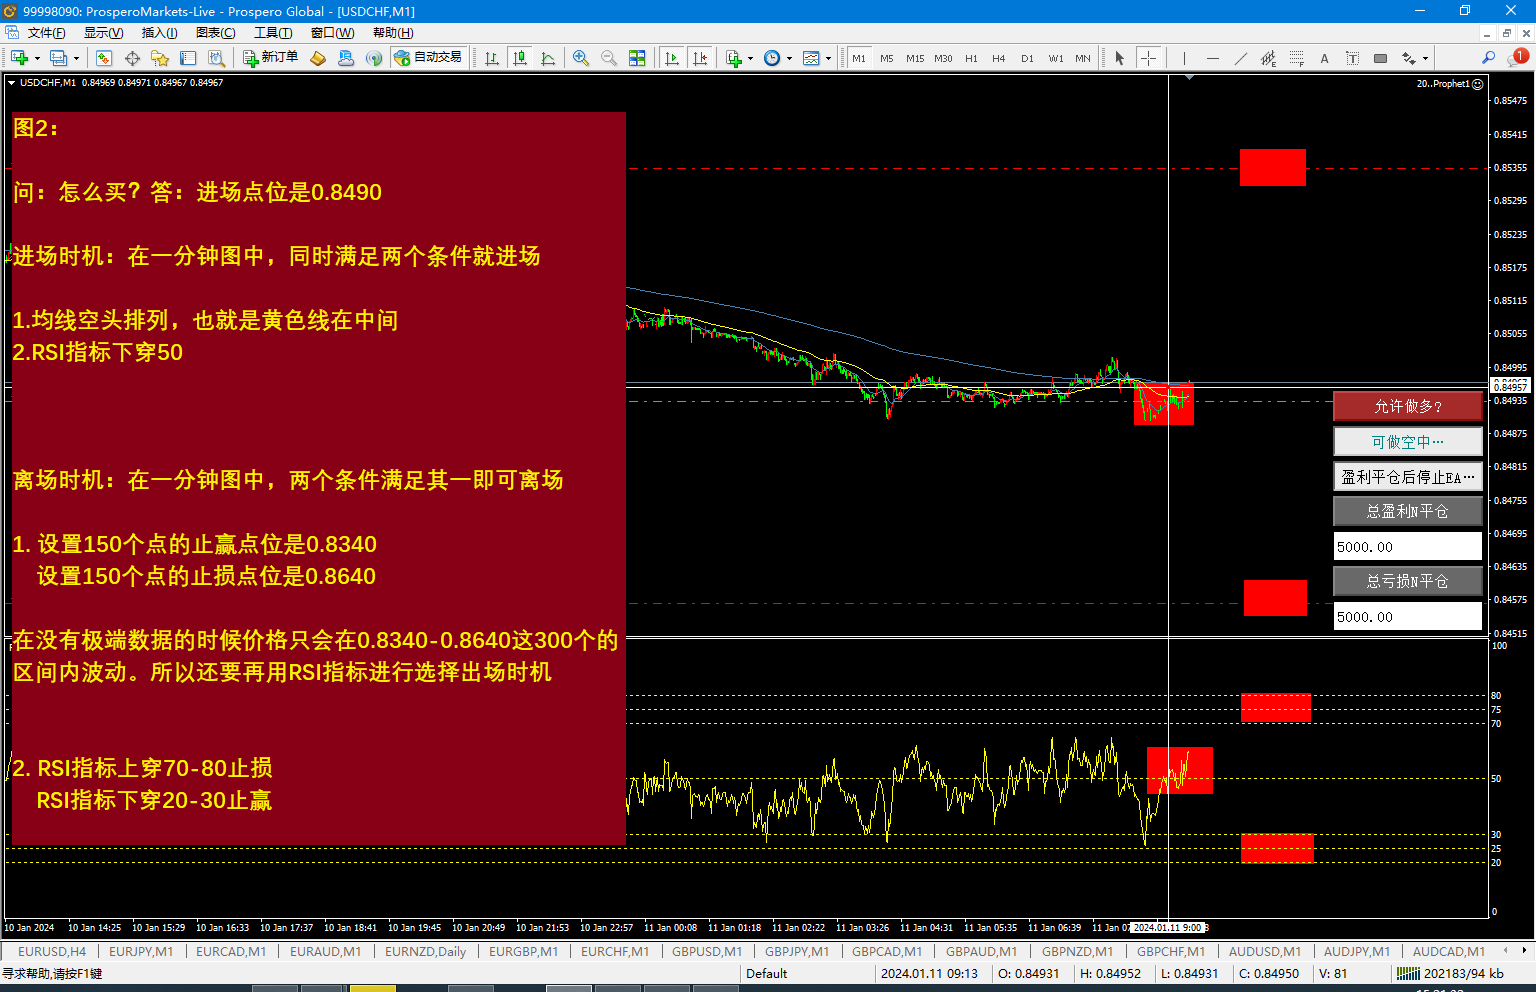Open the 插入(I) menu

(x=159, y=33)
